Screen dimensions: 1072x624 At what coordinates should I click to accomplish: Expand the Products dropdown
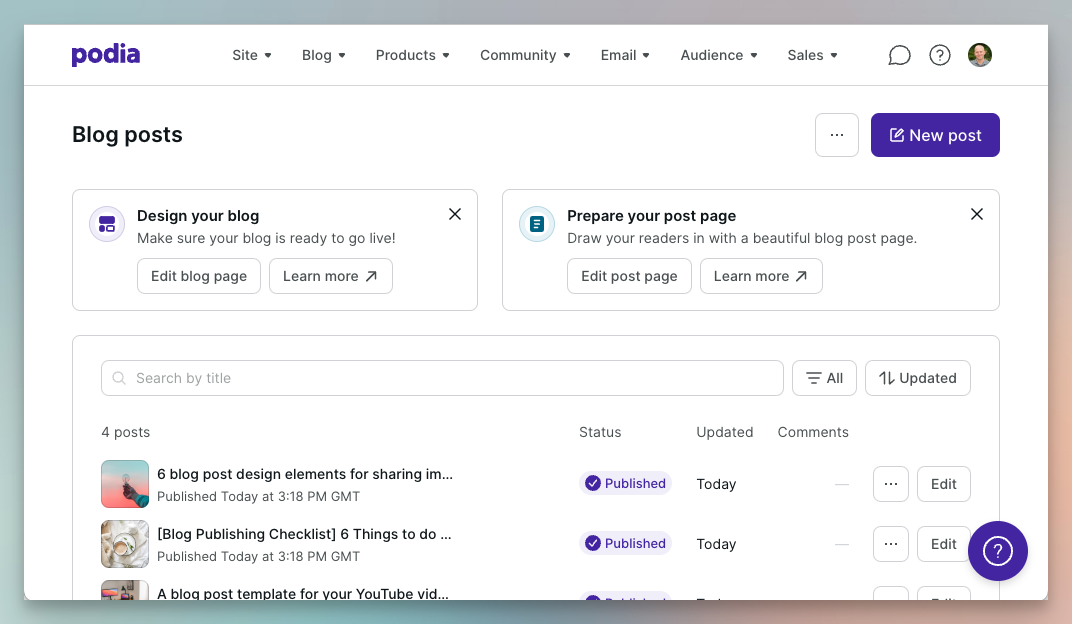pyautogui.click(x=412, y=55)
